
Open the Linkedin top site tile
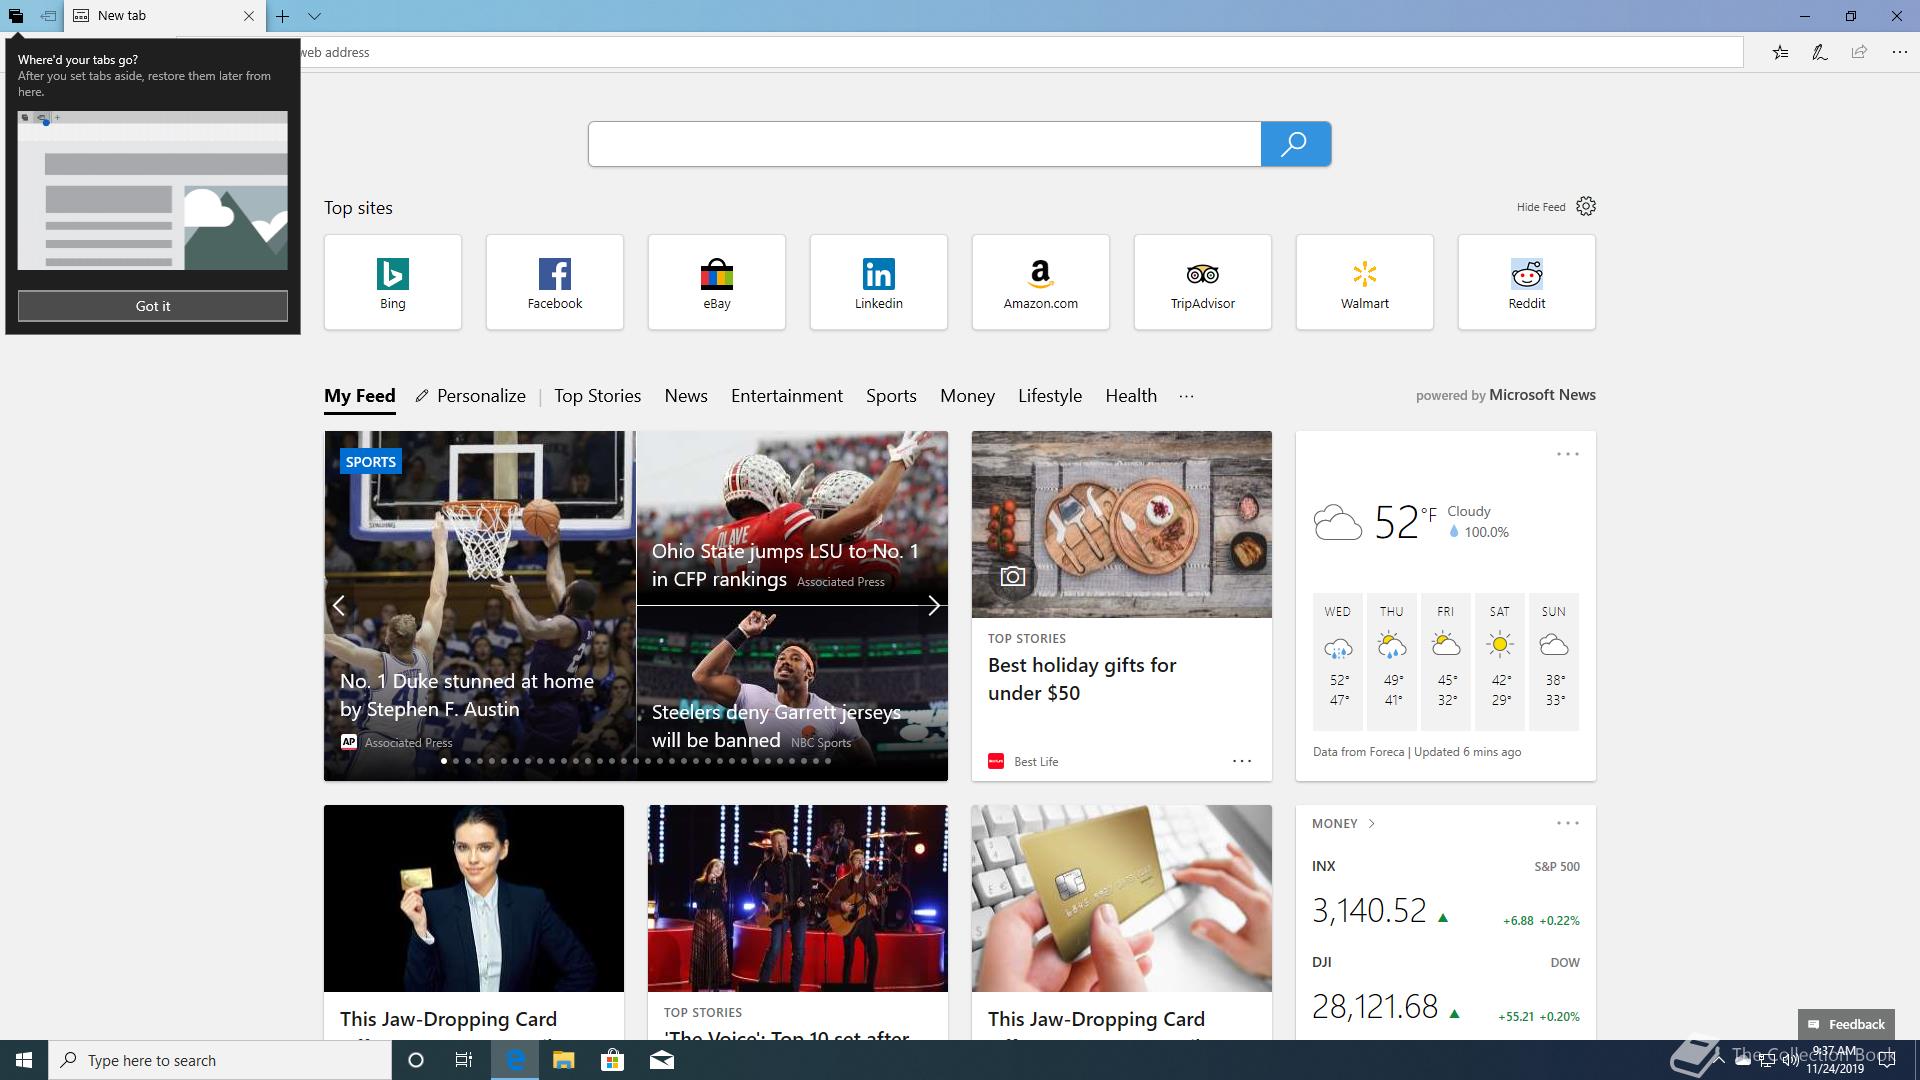[879, 282]
